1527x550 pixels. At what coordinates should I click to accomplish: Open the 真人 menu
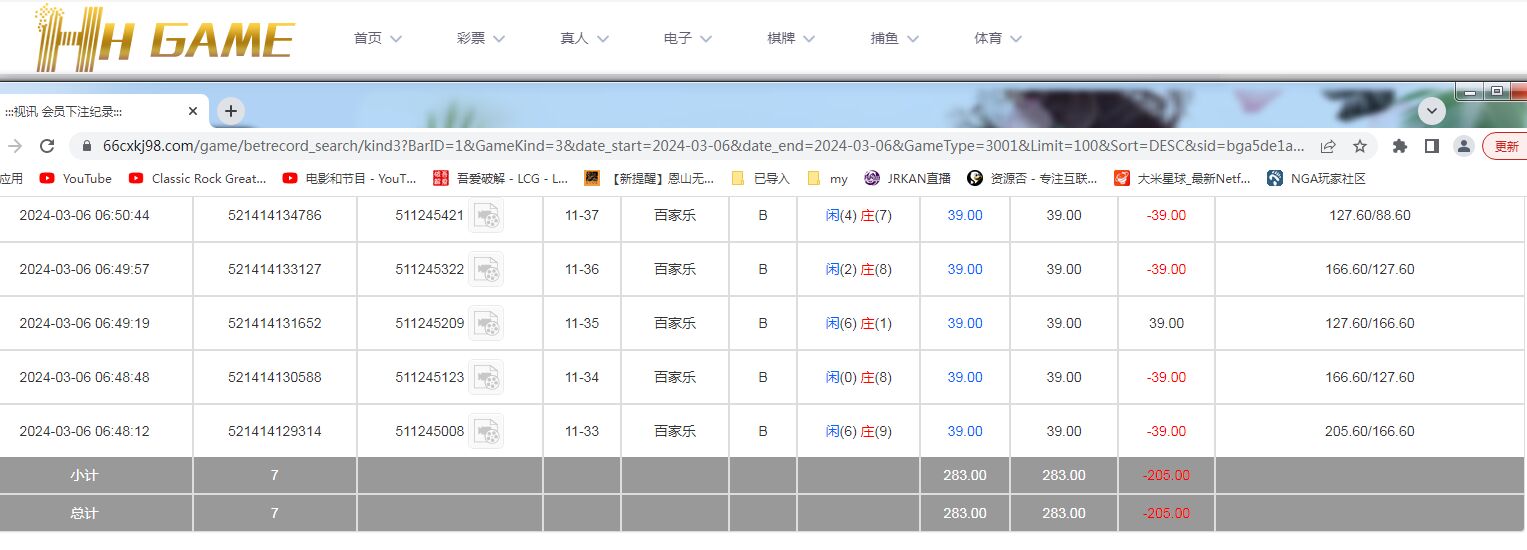tap(584, 38)
